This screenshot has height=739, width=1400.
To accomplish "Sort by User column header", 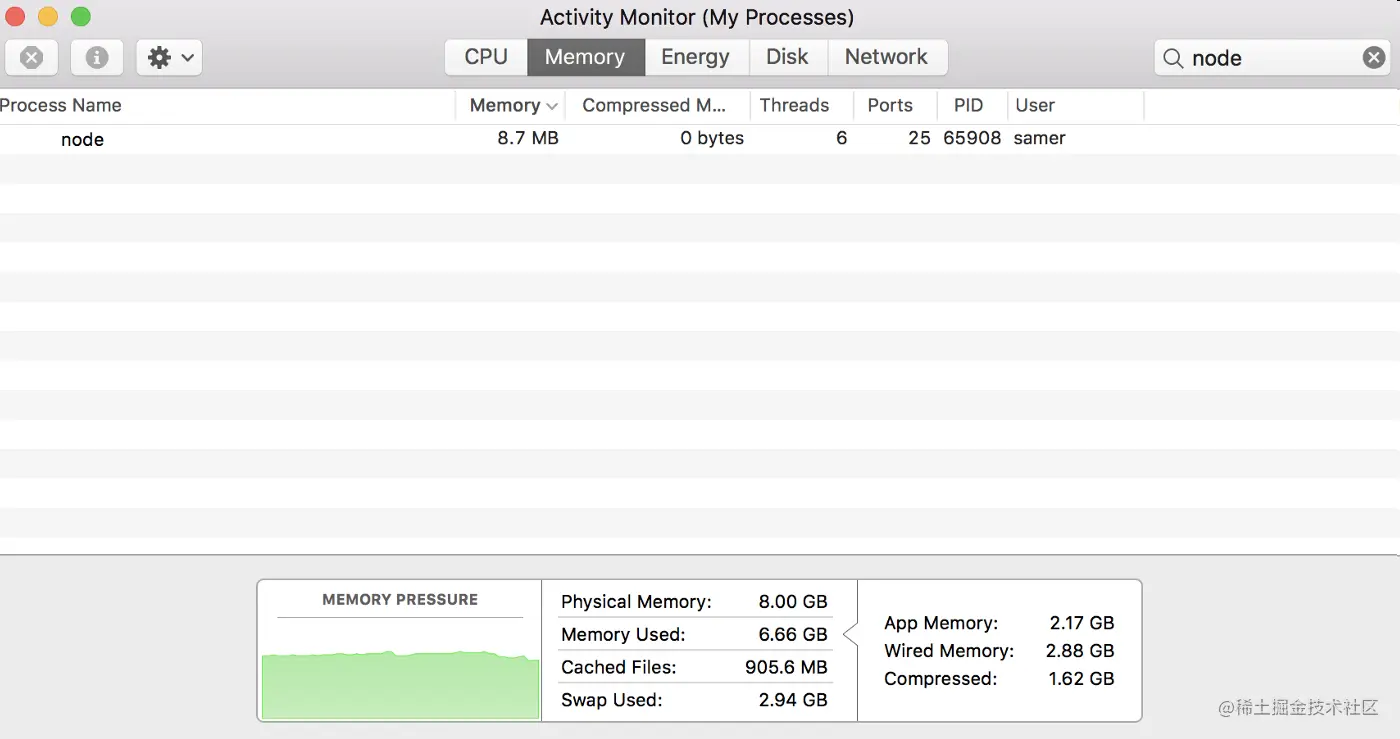I will pyautogui.click(x=1035, y=106).
